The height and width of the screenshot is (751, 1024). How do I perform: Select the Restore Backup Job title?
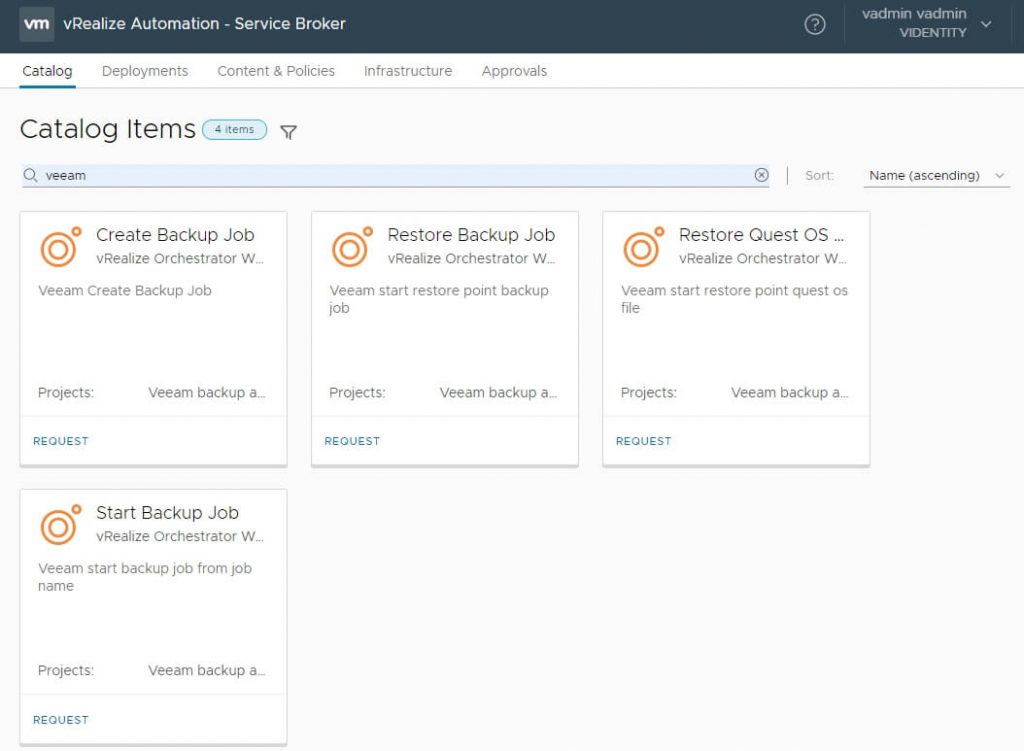click(x=471, y=234)
